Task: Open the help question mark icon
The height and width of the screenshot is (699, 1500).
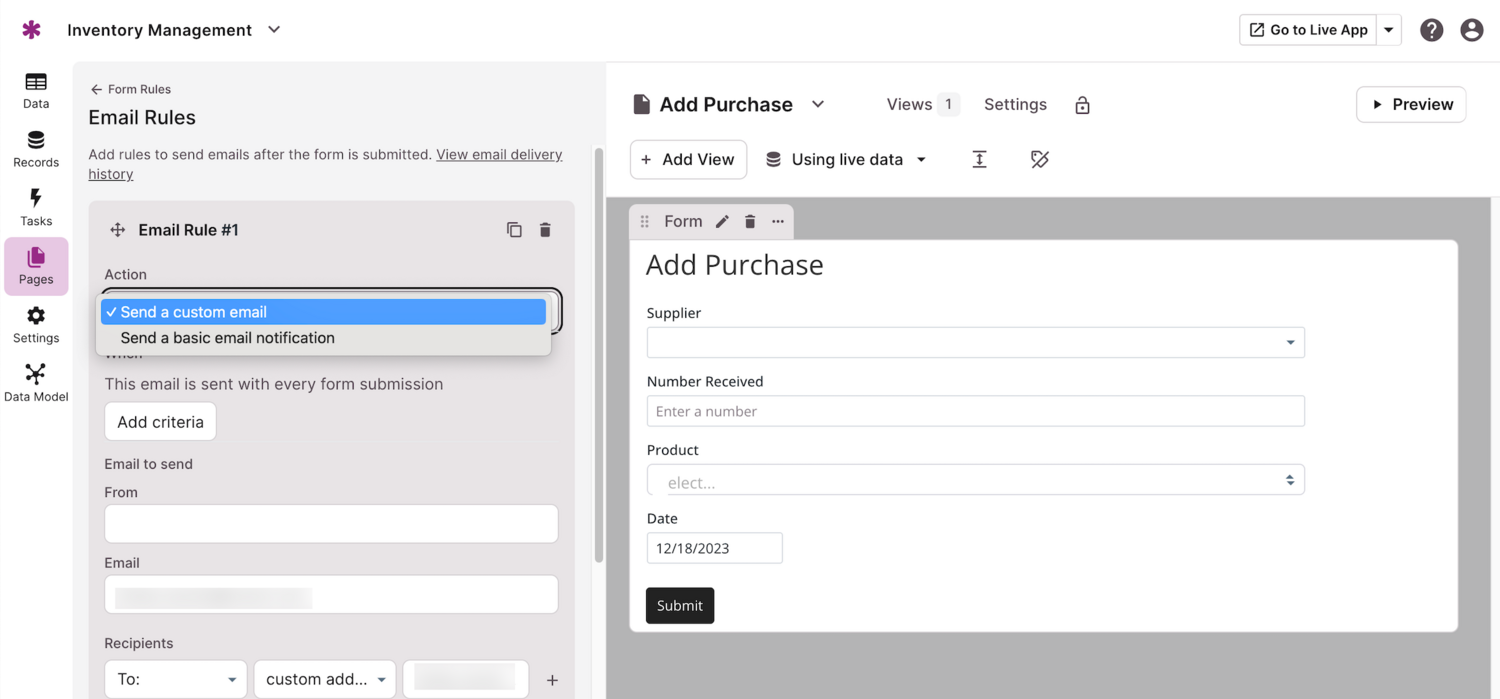Action: (x=1431, y=30)
